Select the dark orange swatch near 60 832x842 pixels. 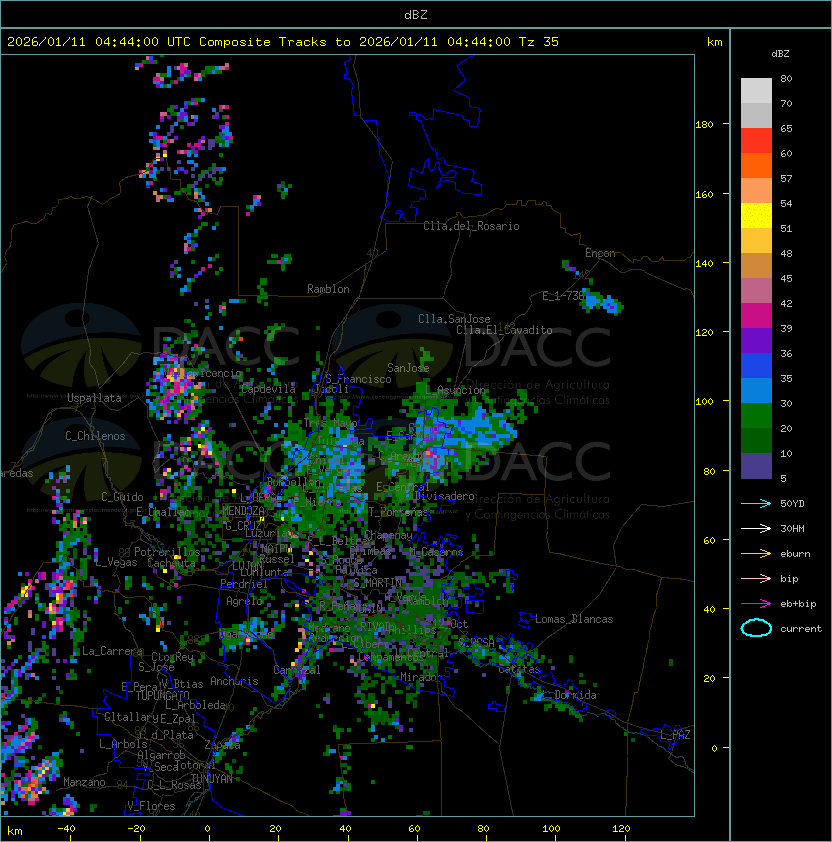click(x=756, y=166)
